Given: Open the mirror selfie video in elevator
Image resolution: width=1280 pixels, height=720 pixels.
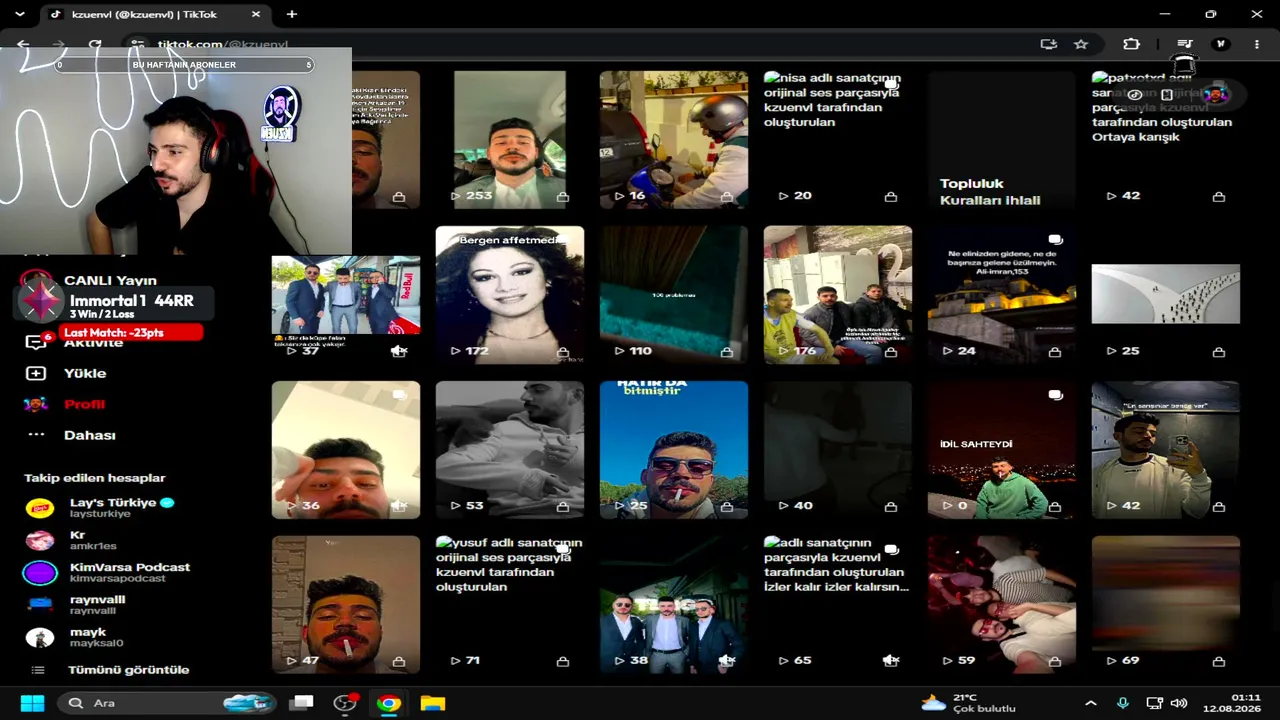Looking at the screenshot, I should coord(1166,450).
